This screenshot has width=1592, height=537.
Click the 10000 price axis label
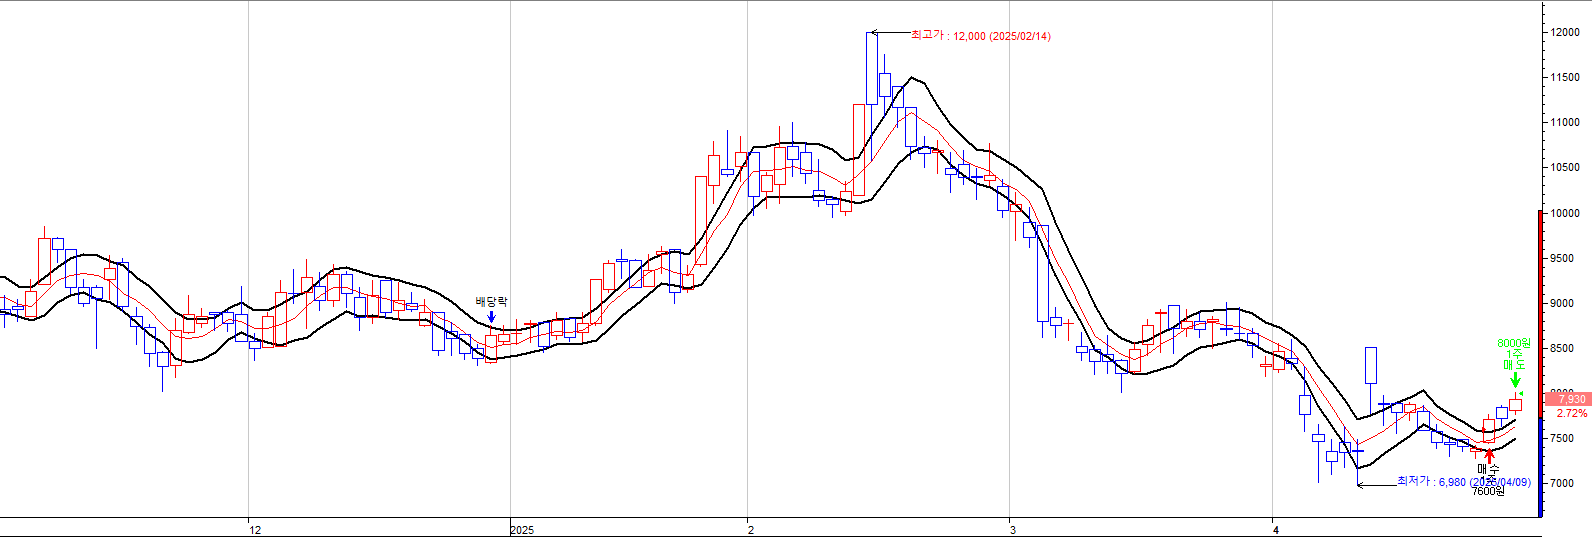[x=1565, y=213]
